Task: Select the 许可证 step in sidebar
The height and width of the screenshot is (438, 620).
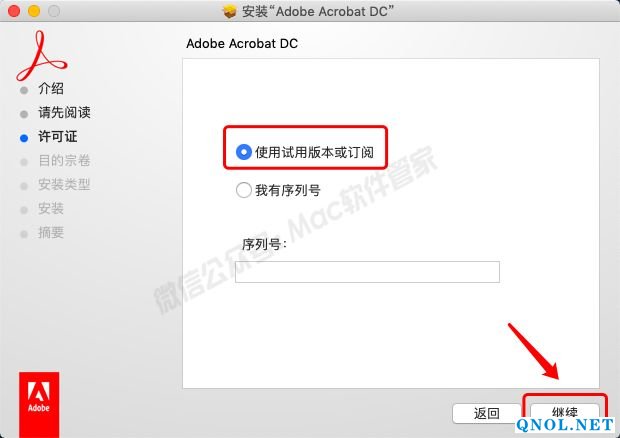Action: (57, 137)
